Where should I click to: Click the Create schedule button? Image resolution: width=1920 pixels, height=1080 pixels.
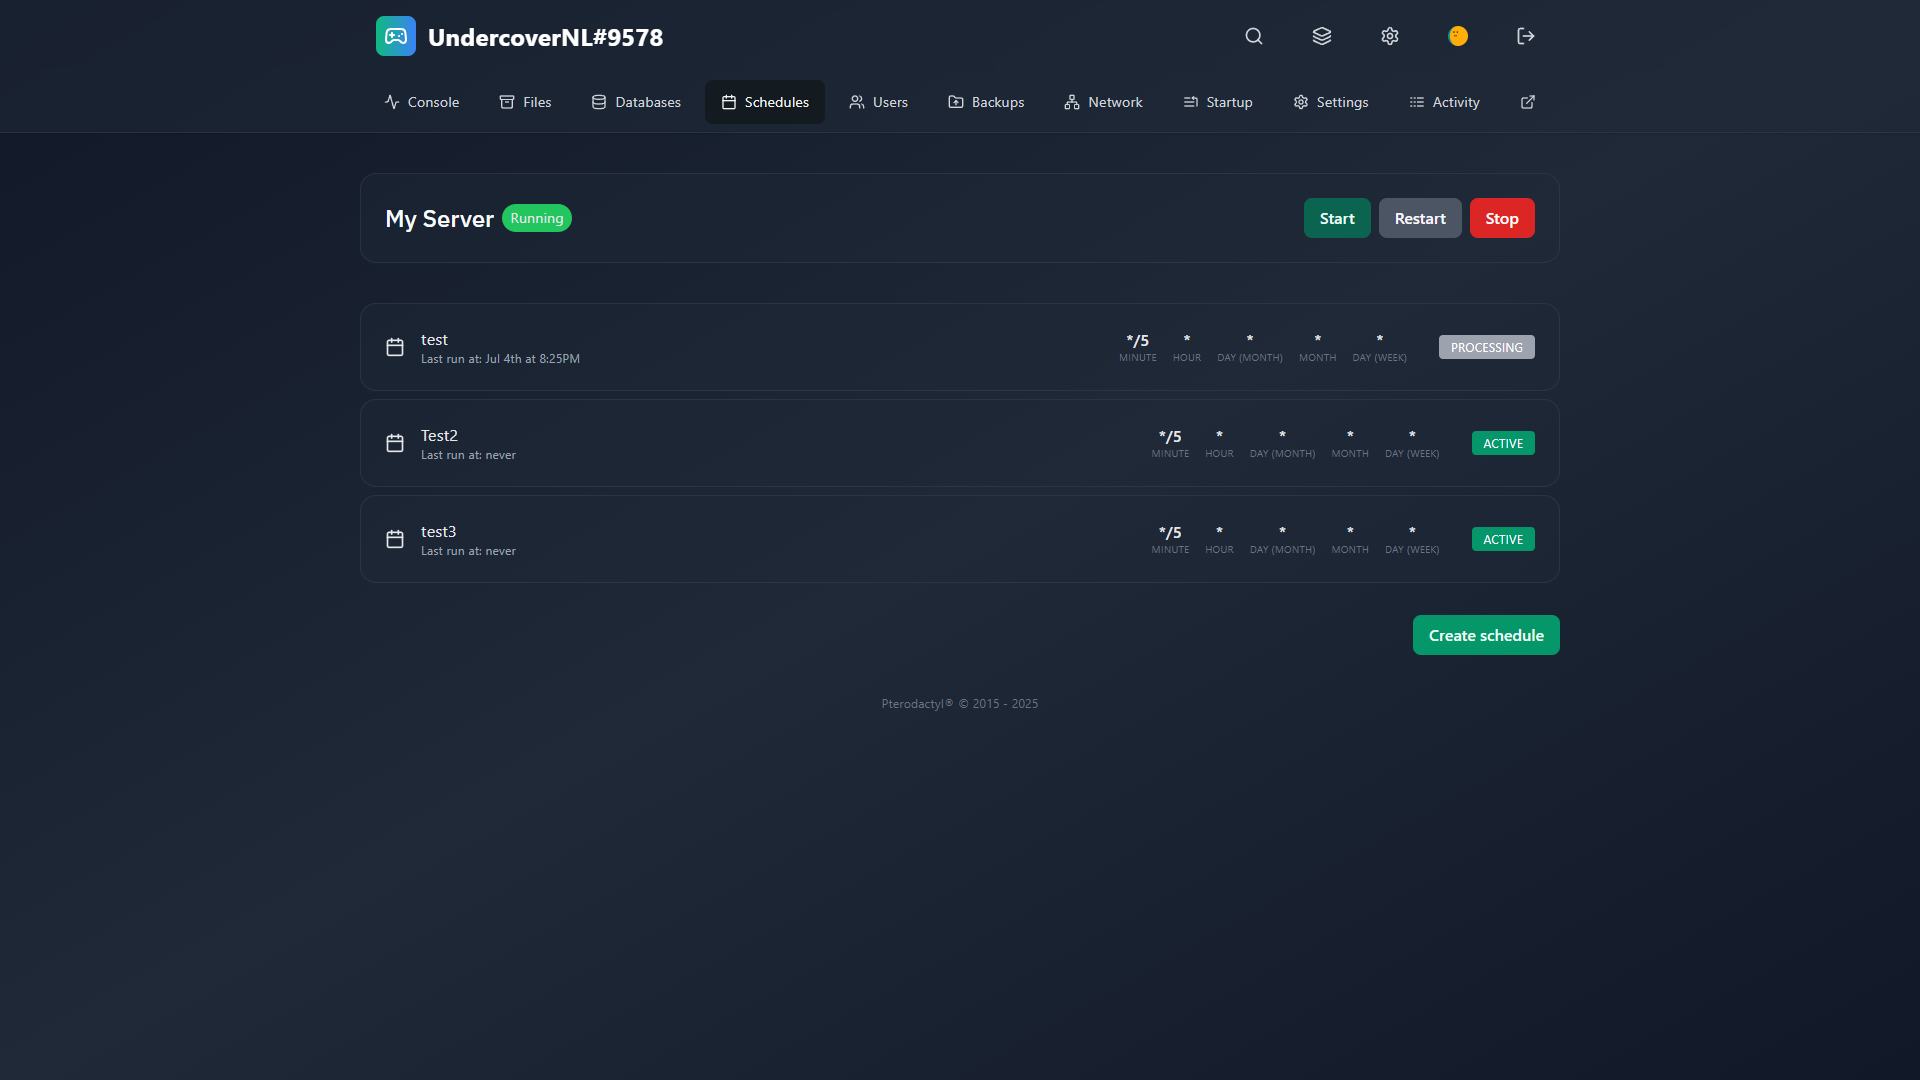(x=1485, y=635)
